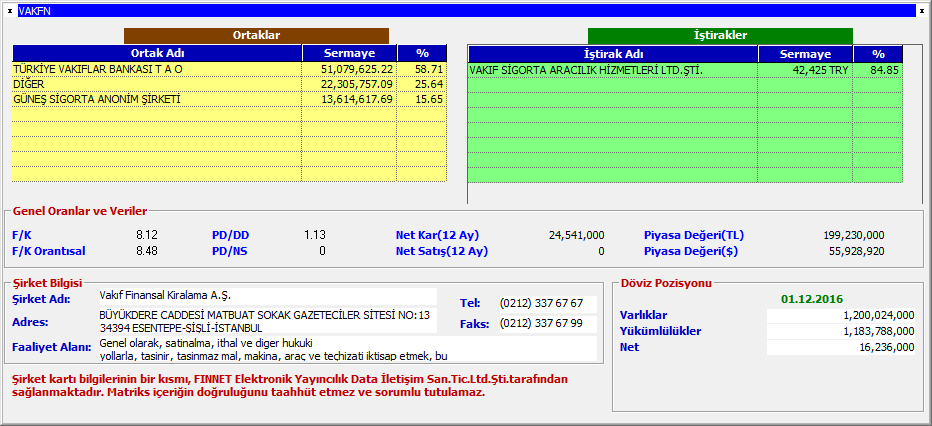Click the % header in the Ortaklar table
Screen dimensions: 932x426
[x=422, y=53]
